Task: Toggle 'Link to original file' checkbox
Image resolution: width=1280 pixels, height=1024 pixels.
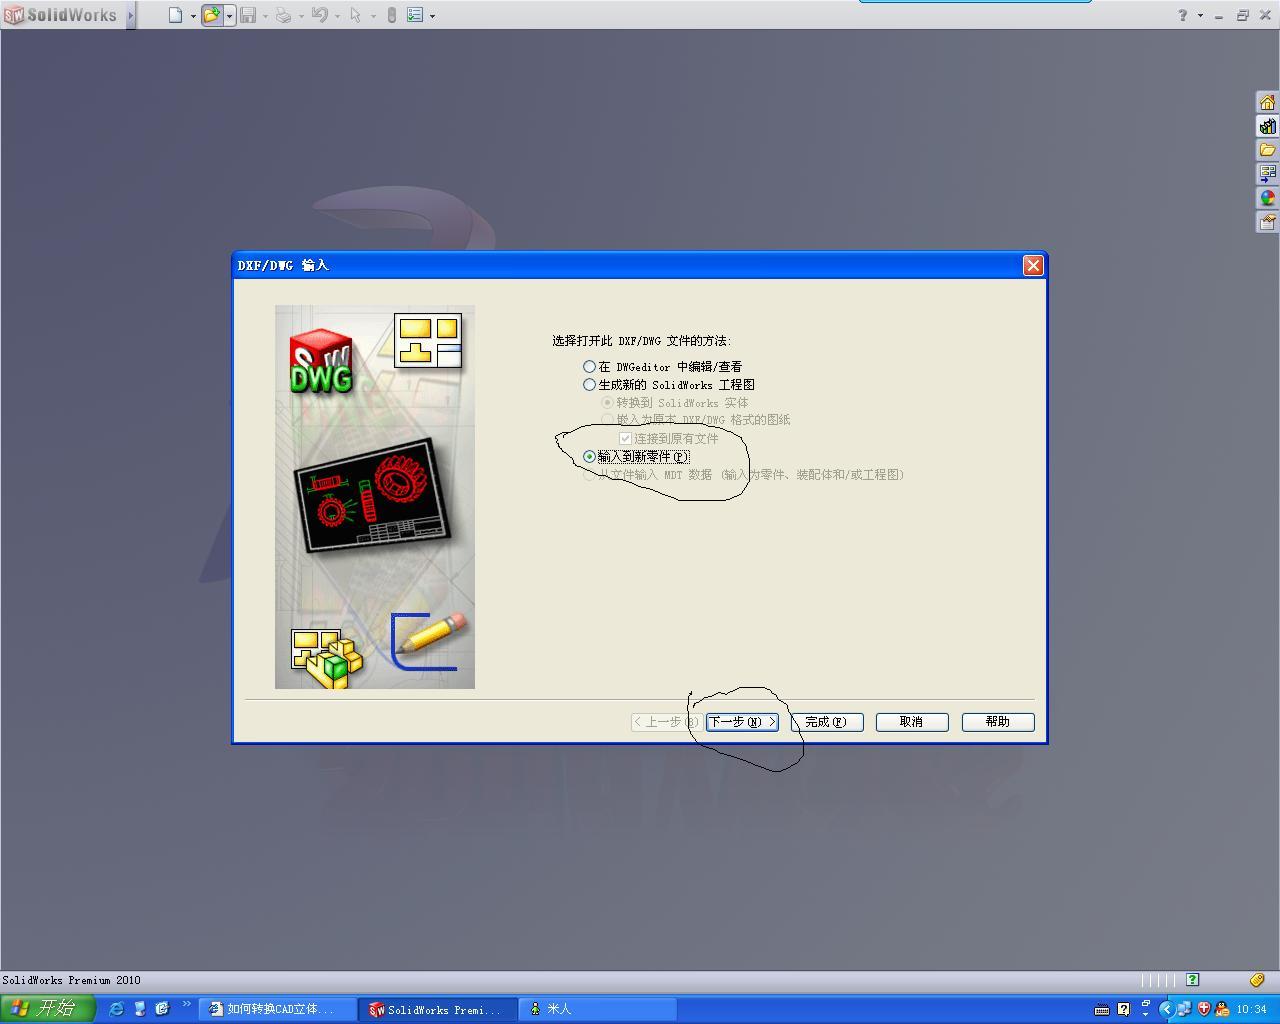Action: 626,439
